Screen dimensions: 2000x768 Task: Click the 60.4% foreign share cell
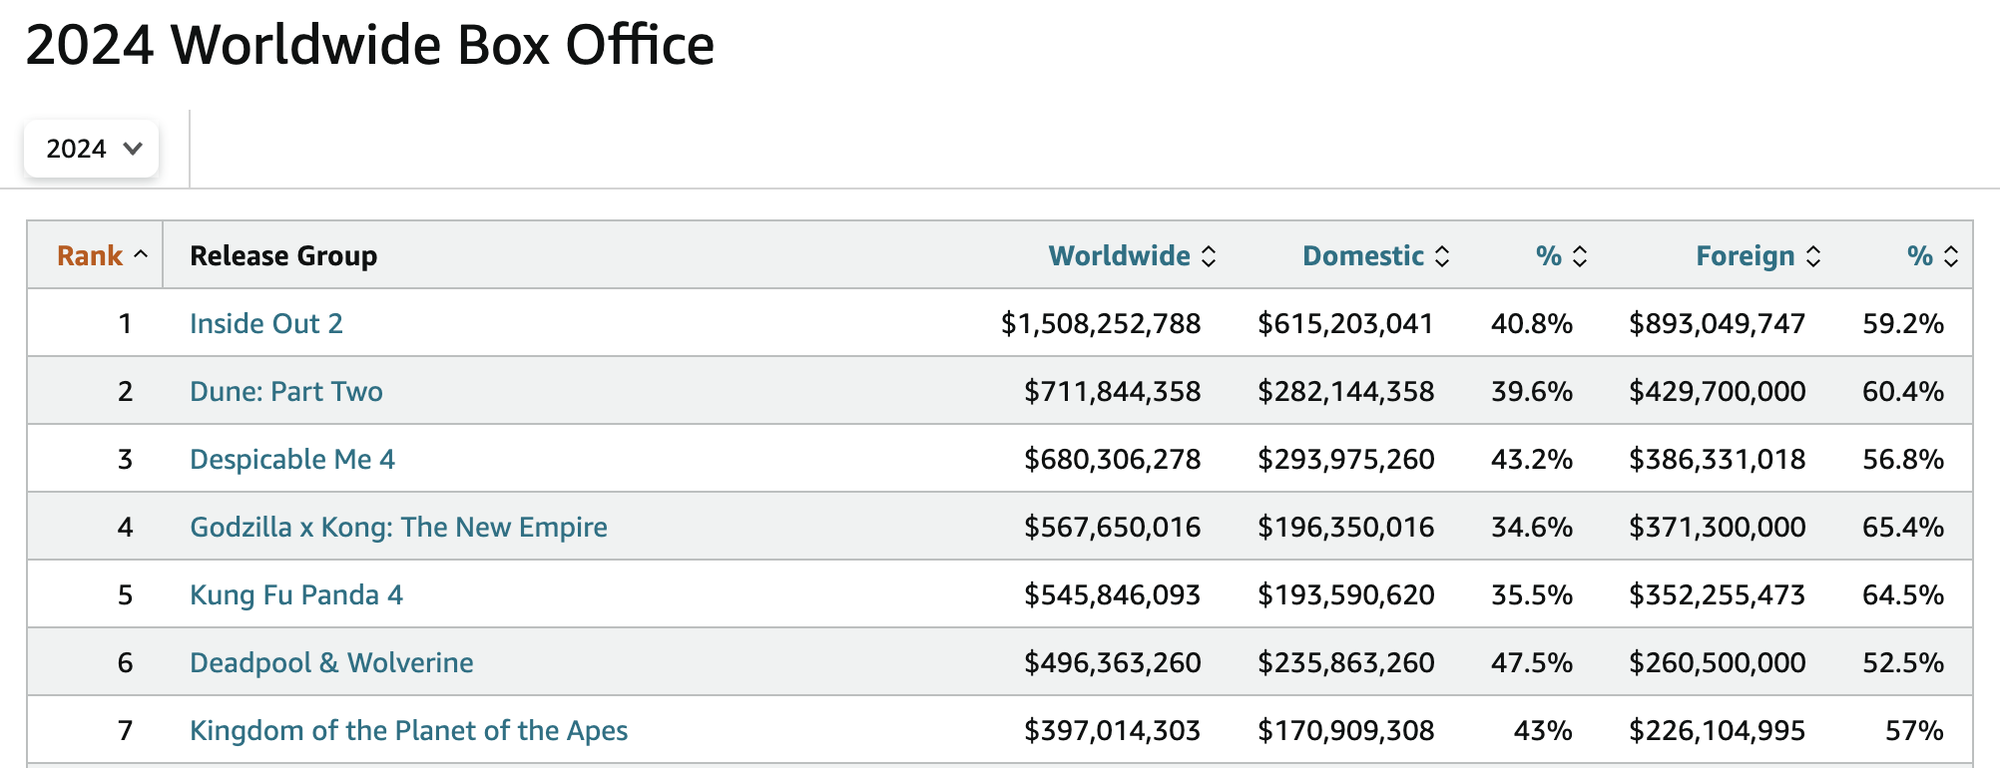pos(1903,392)
